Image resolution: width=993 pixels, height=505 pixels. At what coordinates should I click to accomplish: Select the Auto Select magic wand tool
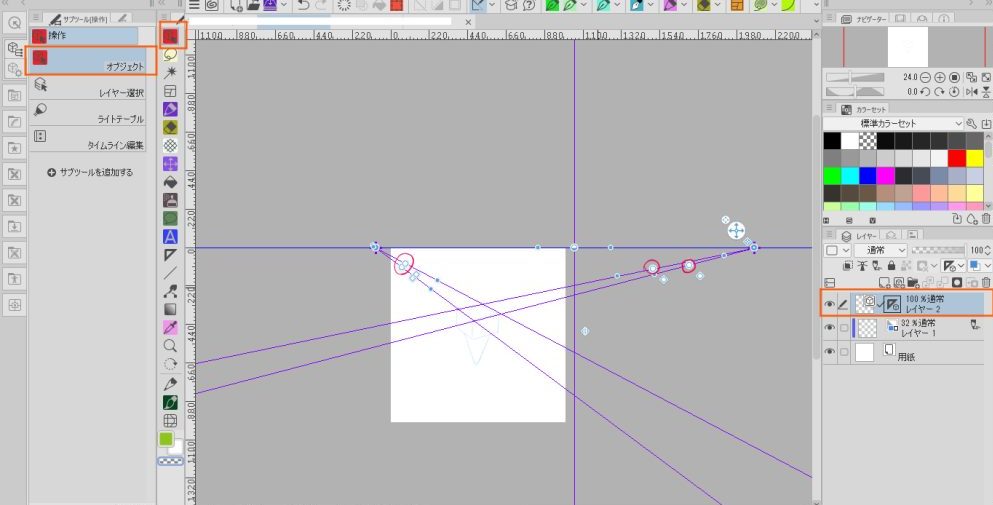(x=170, y=73)
